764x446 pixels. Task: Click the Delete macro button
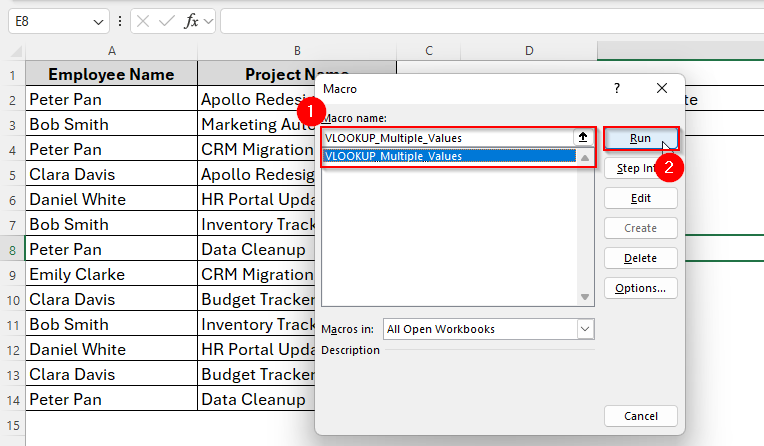tap(640, 258)
